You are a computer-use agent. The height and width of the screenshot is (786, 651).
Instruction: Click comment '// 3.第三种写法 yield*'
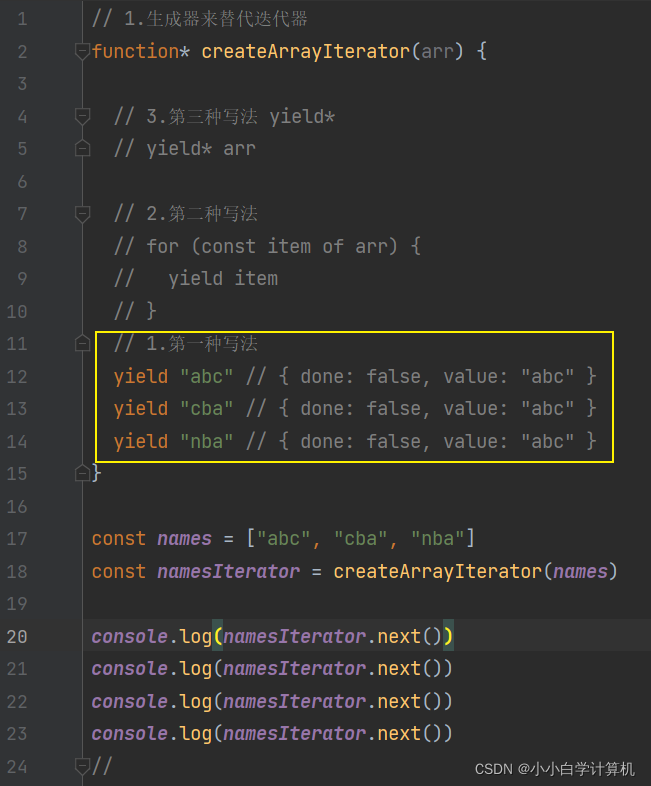pyautogui.click(x=225, y=116)
